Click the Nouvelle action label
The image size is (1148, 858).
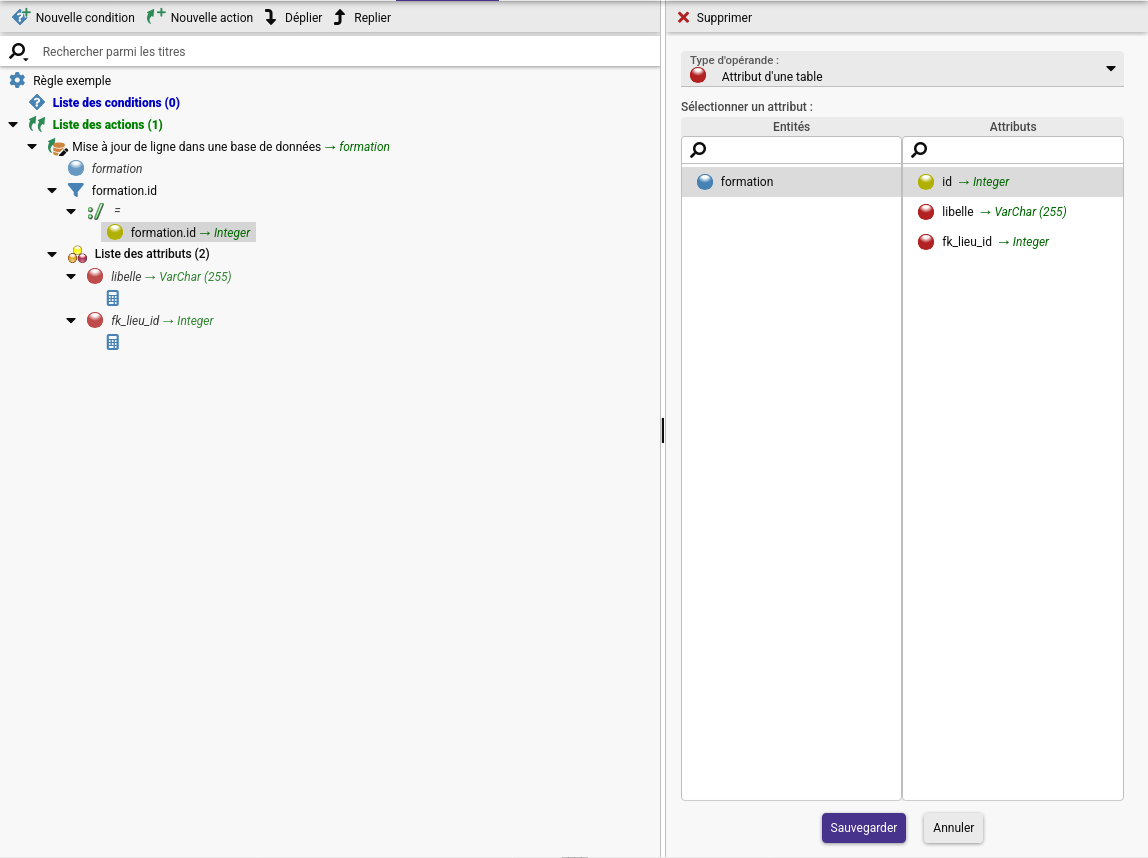point(212,18)
